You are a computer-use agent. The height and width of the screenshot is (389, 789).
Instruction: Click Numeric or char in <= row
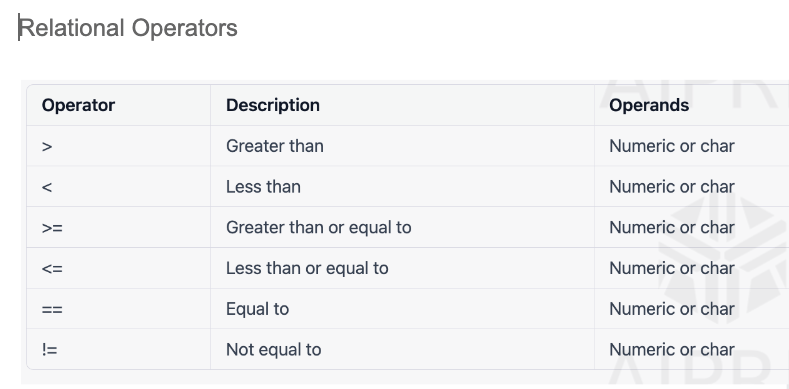(x=672, y=268)
